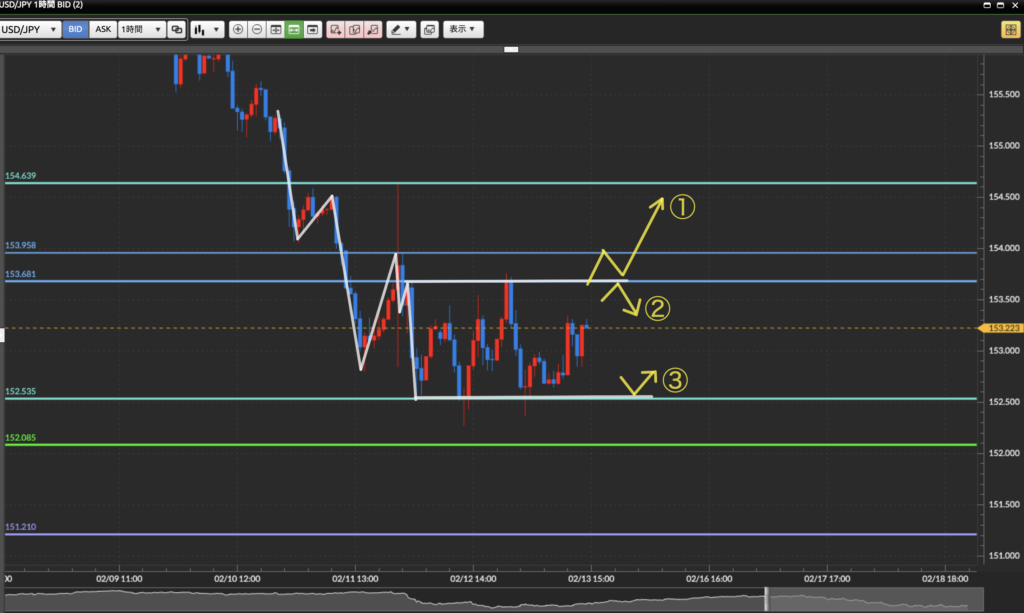Viewport: 1024px width, 613px height.
Task: Open the 1時間 timeframe dropdown
Action: tap(141, 30)
